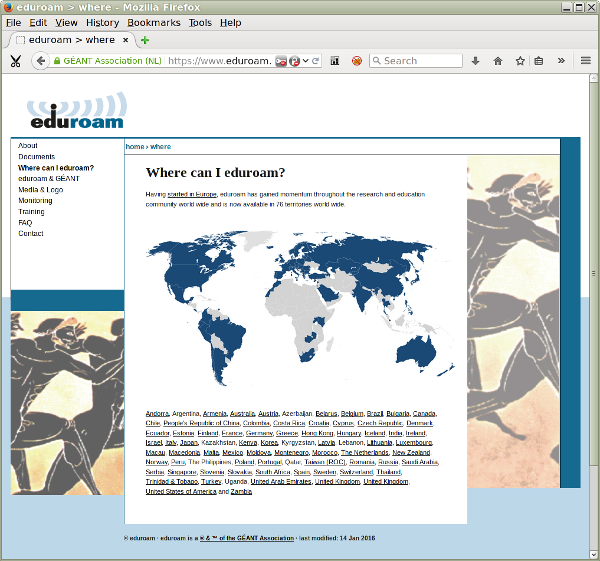
Task: Open the Training sidebar link
Action: [x=31, y=212]
